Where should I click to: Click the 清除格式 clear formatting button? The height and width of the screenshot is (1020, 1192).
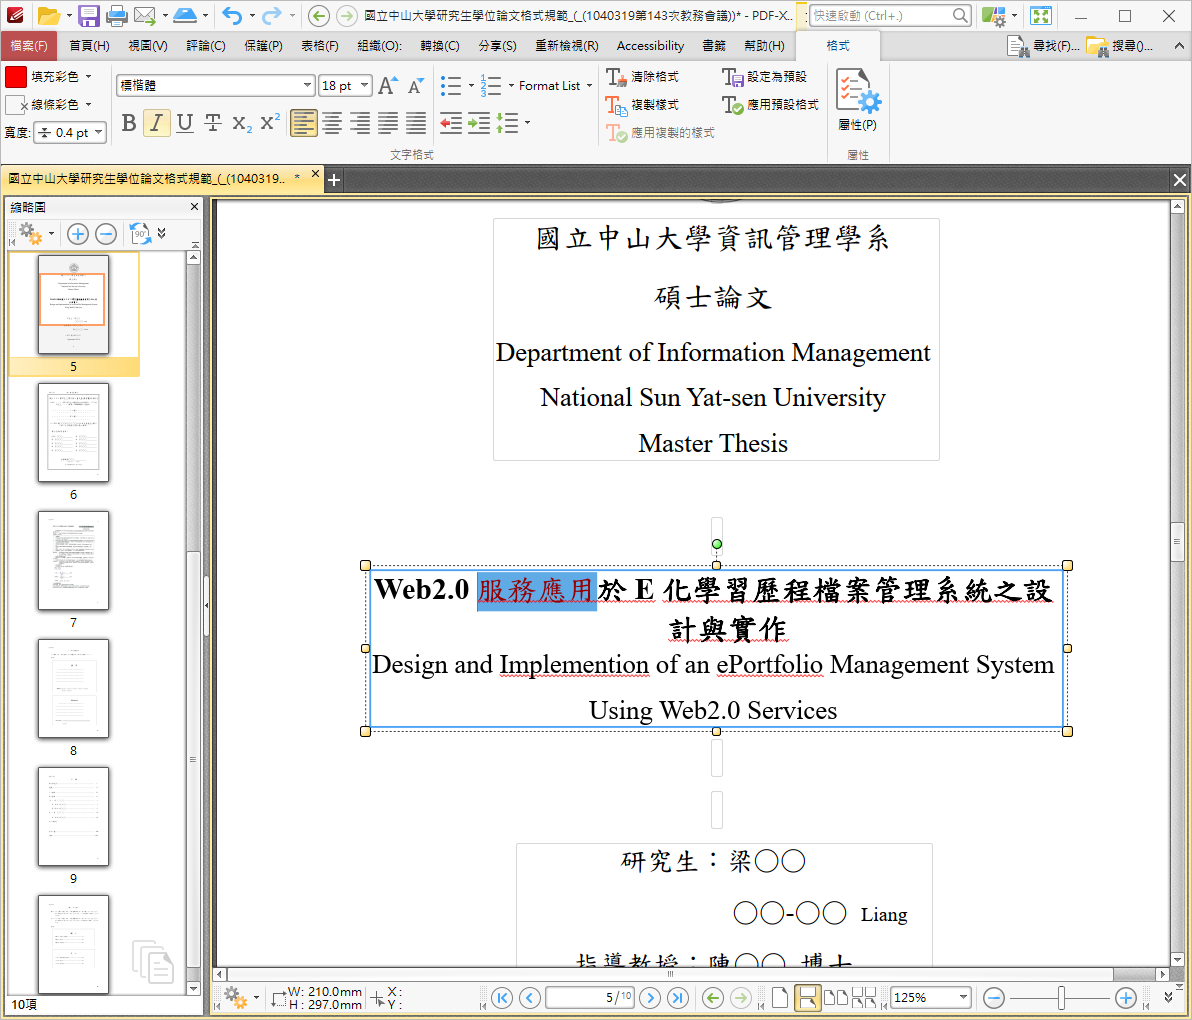[x=643, y=77]
